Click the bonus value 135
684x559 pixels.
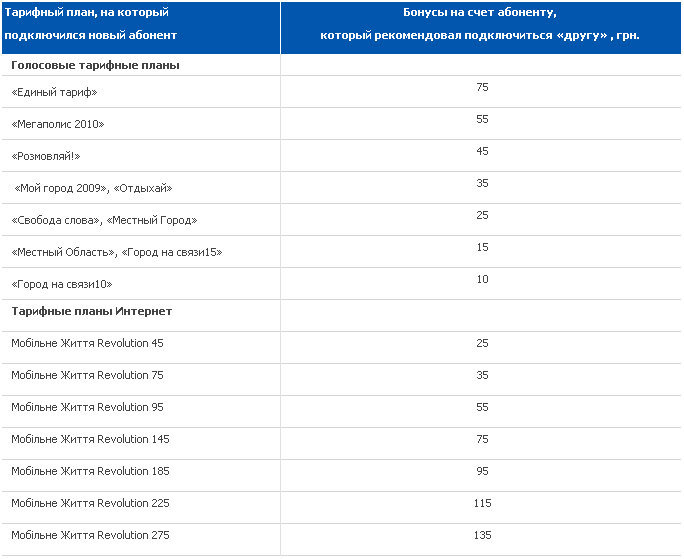[482, 535]
